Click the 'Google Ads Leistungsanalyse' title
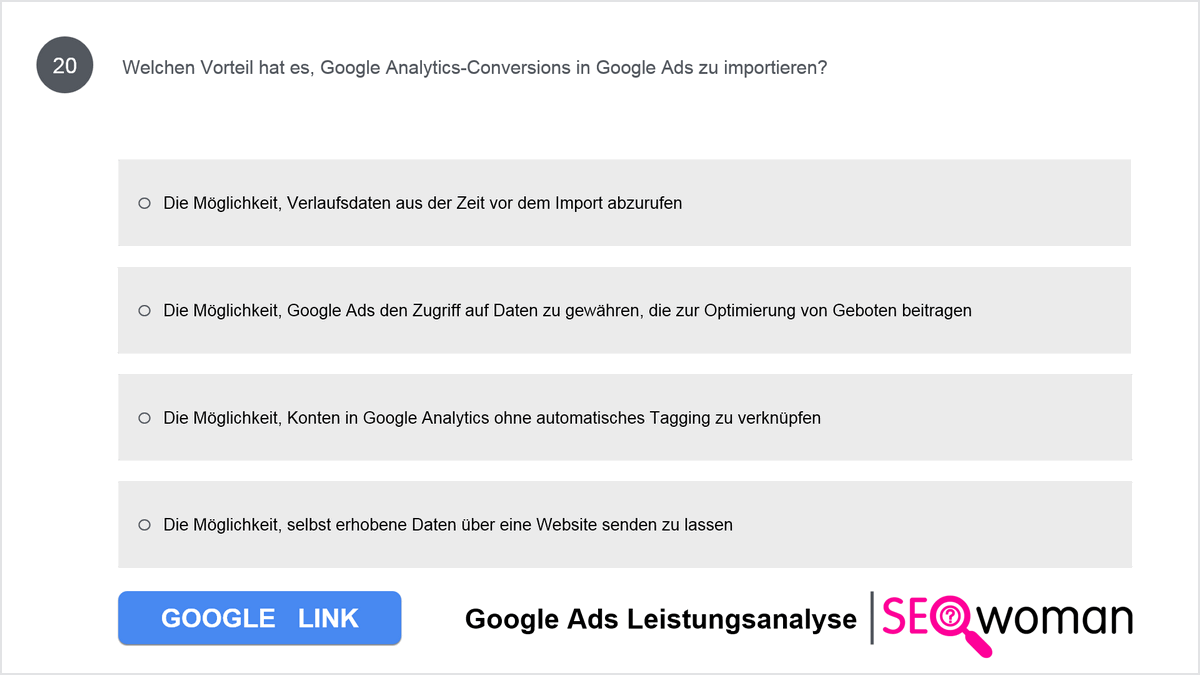Image resolution: width=1200 pixels, height=675 pixels. pos(661,619)
